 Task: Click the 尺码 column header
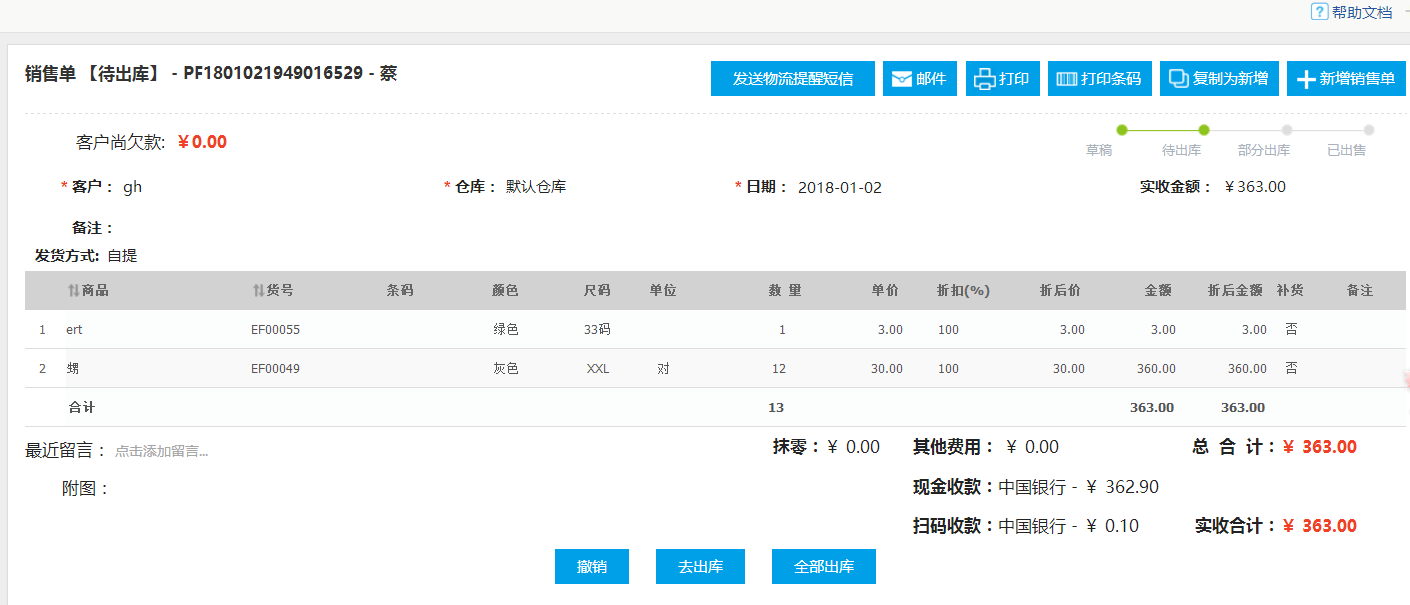(597, 290)
